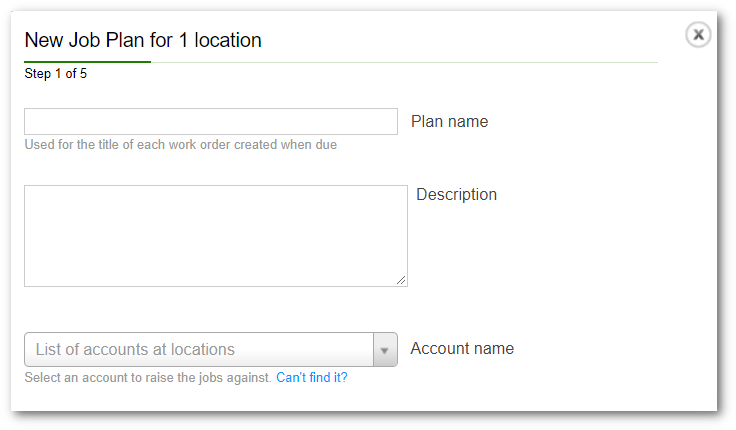736x430 pixels.
Task: Click the "Account name" label
Action: [462, 349]
